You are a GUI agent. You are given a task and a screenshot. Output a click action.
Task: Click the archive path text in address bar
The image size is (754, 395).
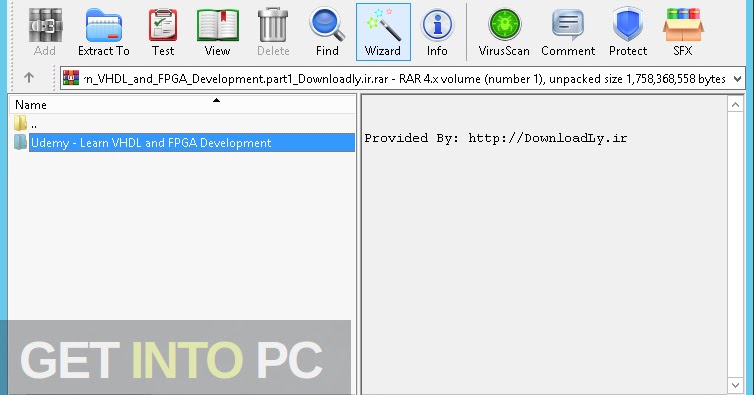tap(404, 78)
